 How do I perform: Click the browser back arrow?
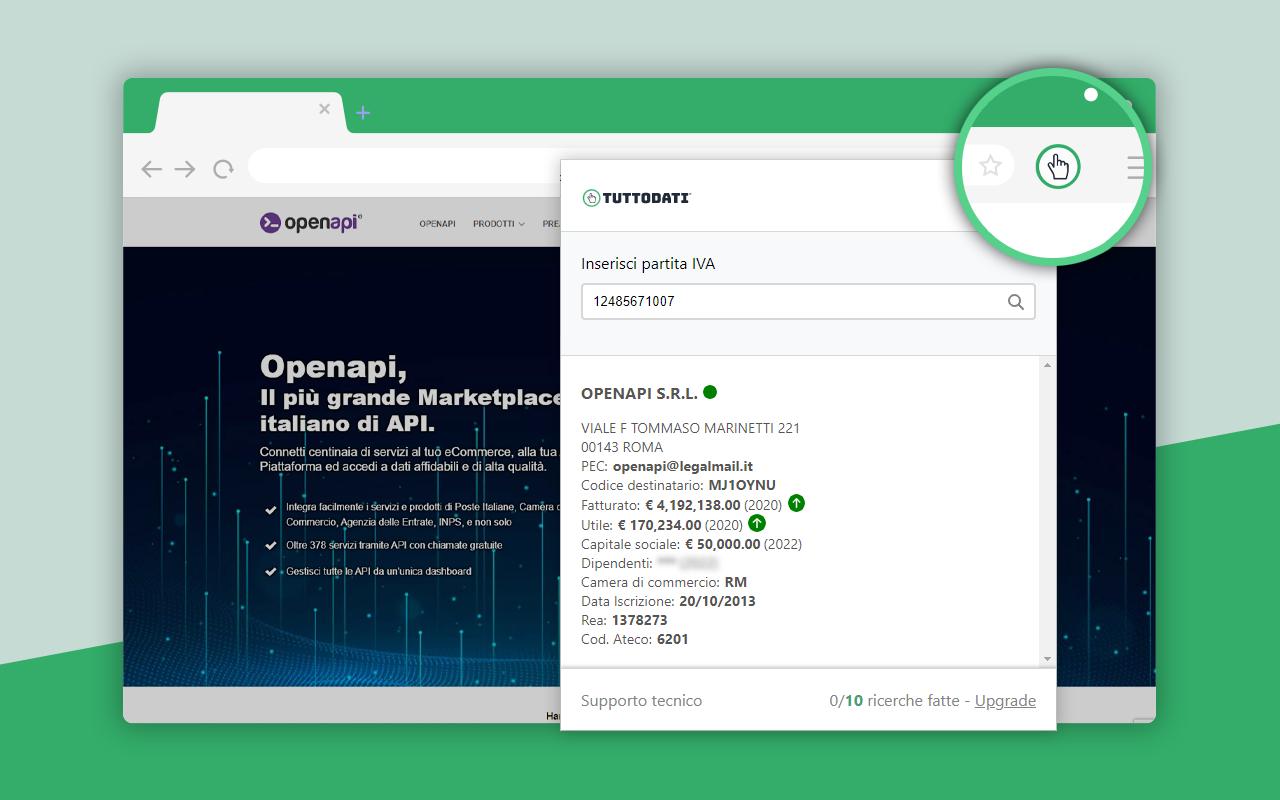pos(152,169)
